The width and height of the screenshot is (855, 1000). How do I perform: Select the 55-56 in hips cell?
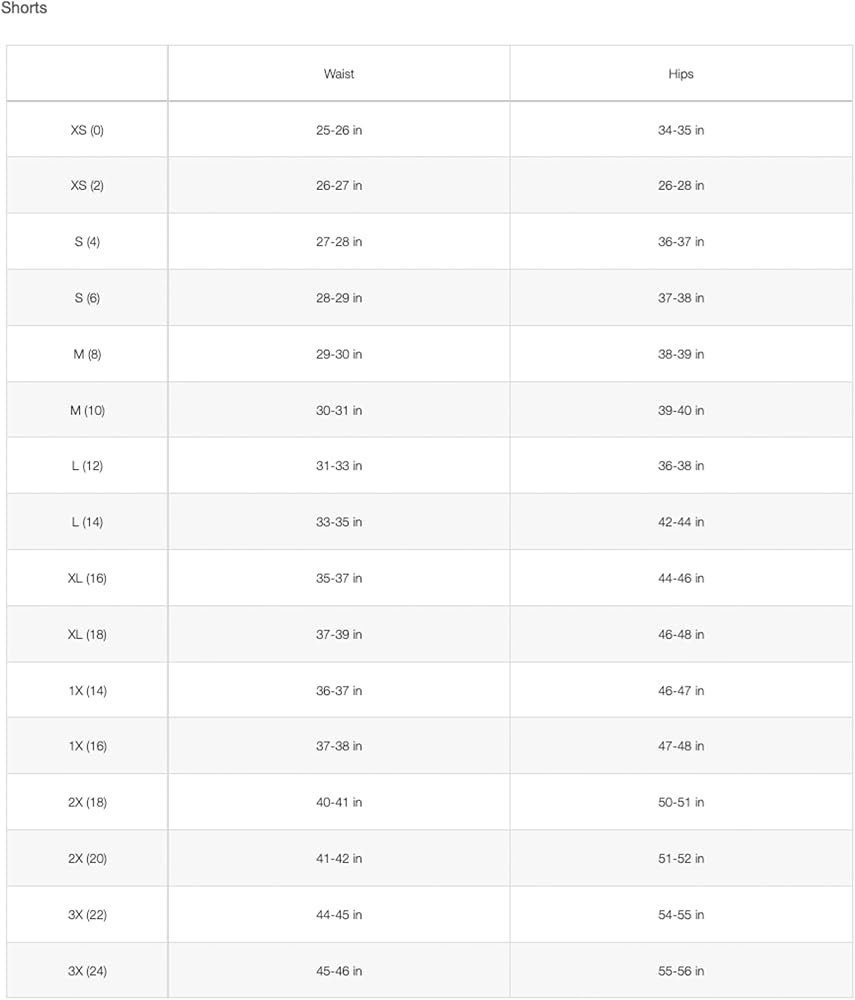point(680,971)
